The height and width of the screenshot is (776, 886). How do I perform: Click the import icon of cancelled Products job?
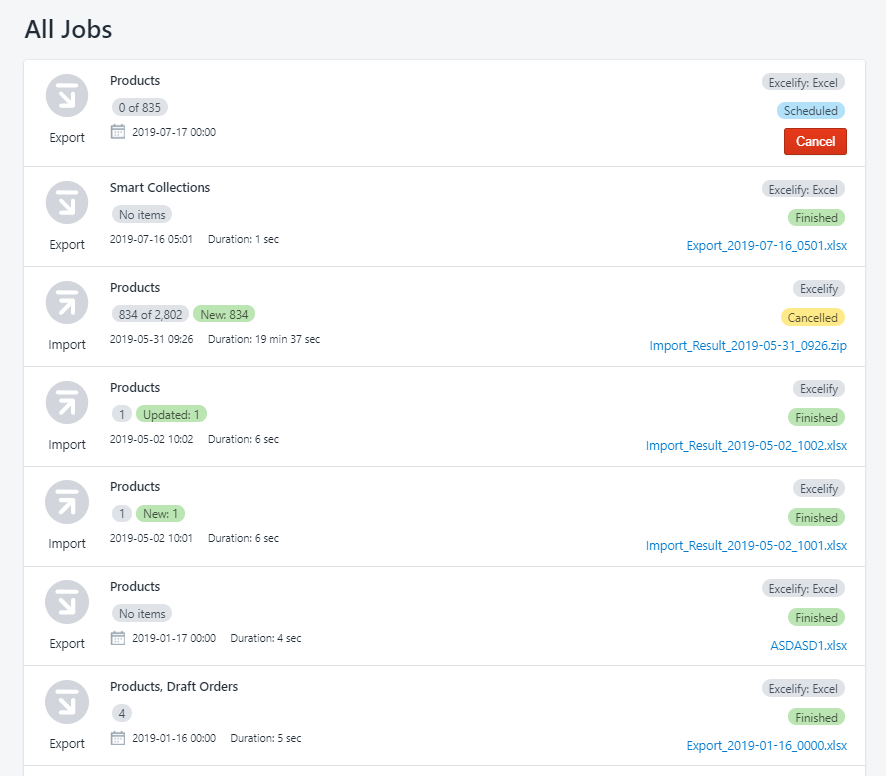pos(67,303)
